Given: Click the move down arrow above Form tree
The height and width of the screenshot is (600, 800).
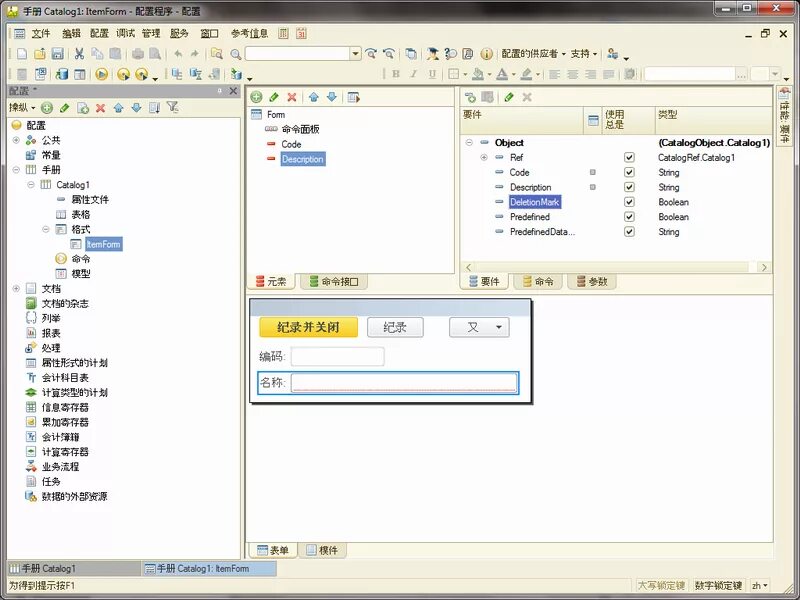Looking at the screenshot, I should pyautogui.click(x=332, y=97).
